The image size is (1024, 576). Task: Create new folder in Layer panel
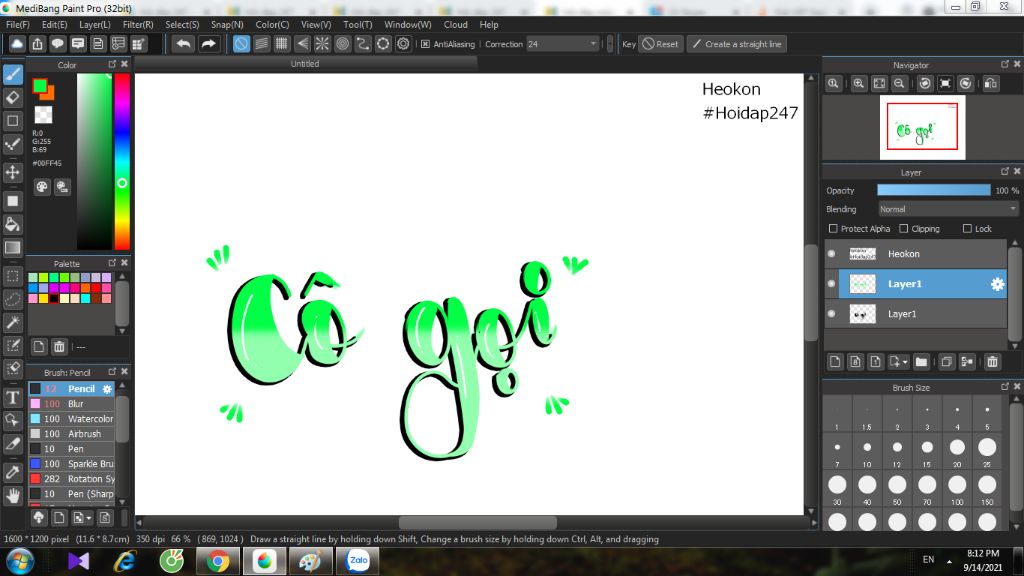click(921, 362)
